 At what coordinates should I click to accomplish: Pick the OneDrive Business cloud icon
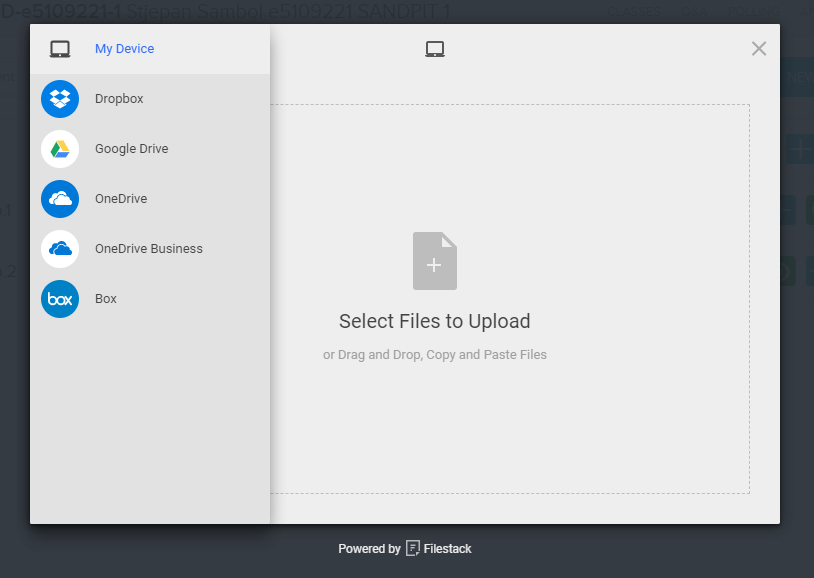point(60,249)
